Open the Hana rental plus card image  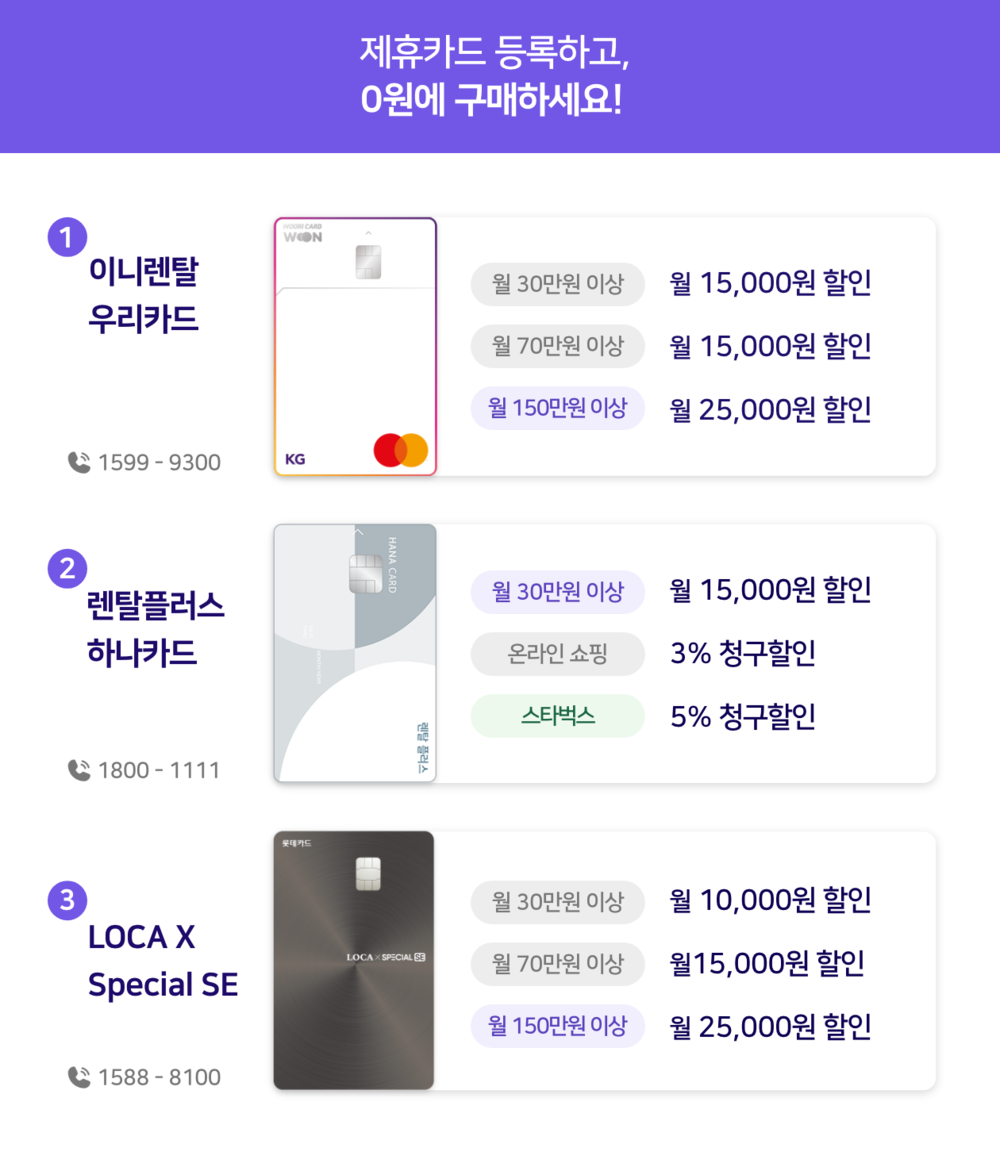click(355, 653)
